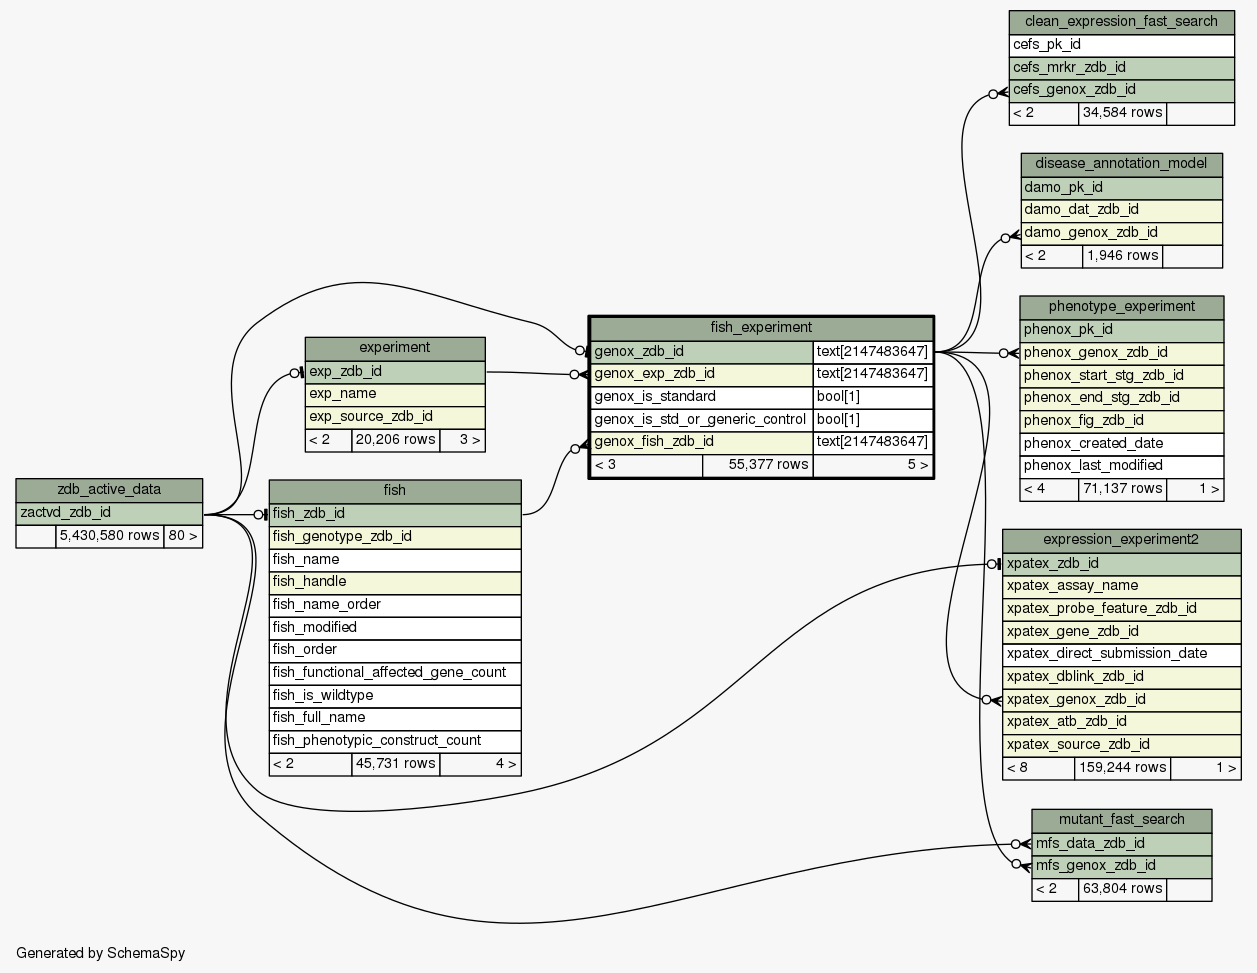
Task: Open the expression_experiment2 table header
Action: pos(1121,540)
